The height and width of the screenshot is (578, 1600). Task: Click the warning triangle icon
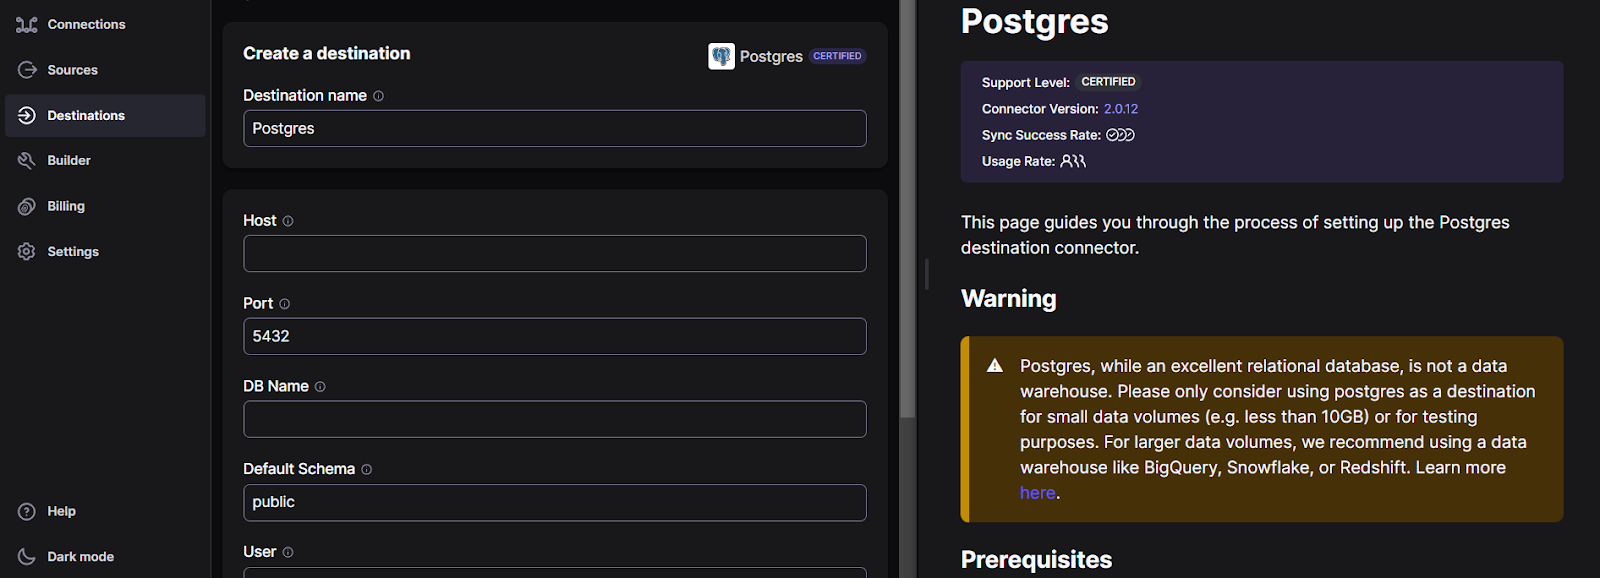pos(995,366)
